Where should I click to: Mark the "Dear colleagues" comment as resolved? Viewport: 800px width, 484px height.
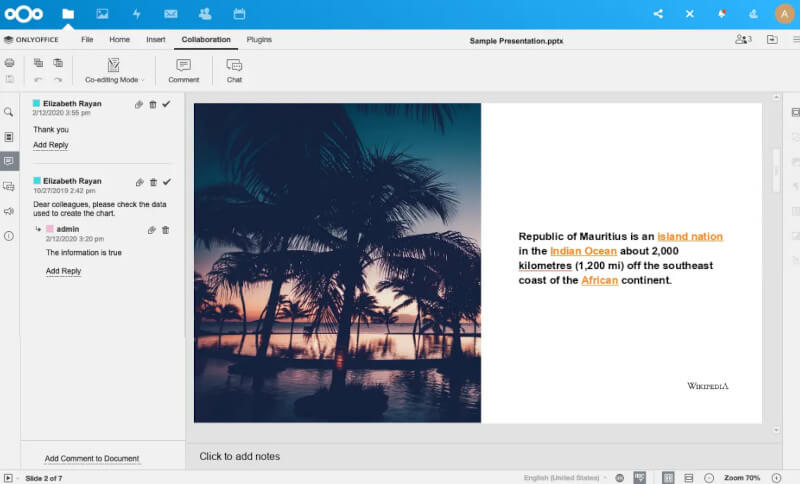pos(167,182)
